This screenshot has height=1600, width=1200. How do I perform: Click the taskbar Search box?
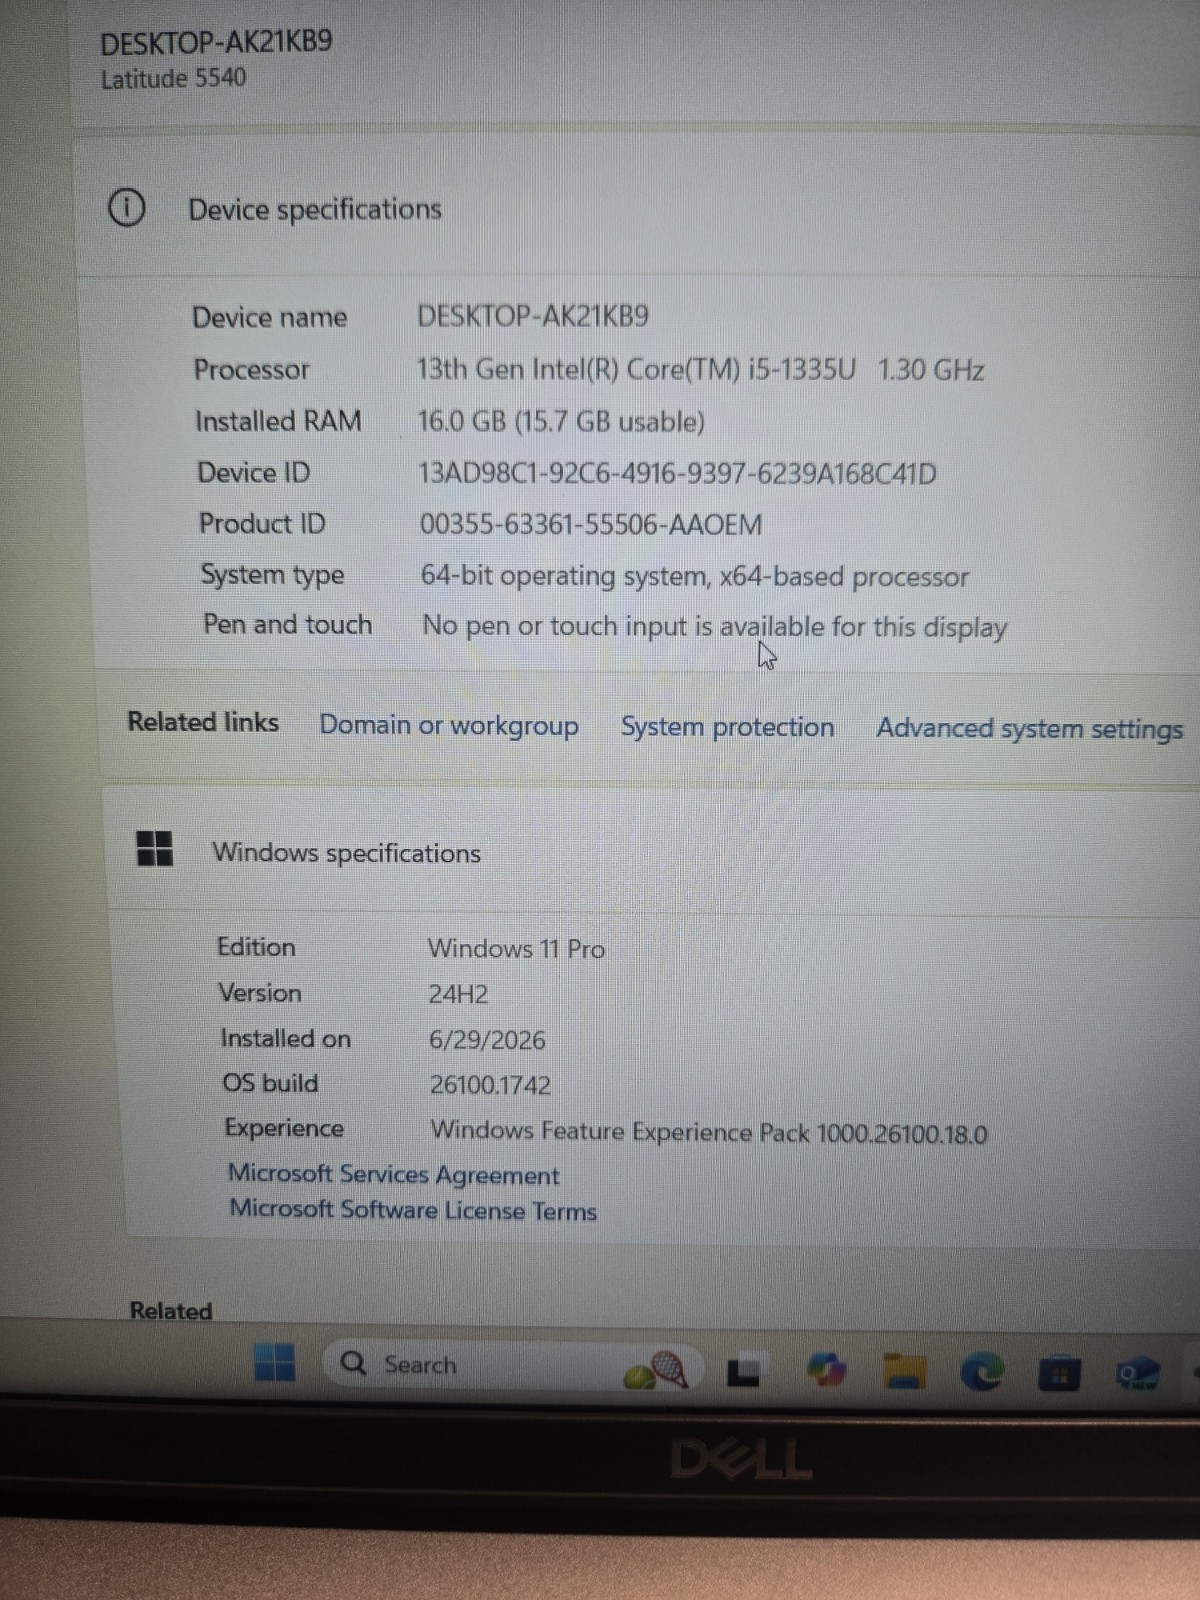click(512, 1365)
